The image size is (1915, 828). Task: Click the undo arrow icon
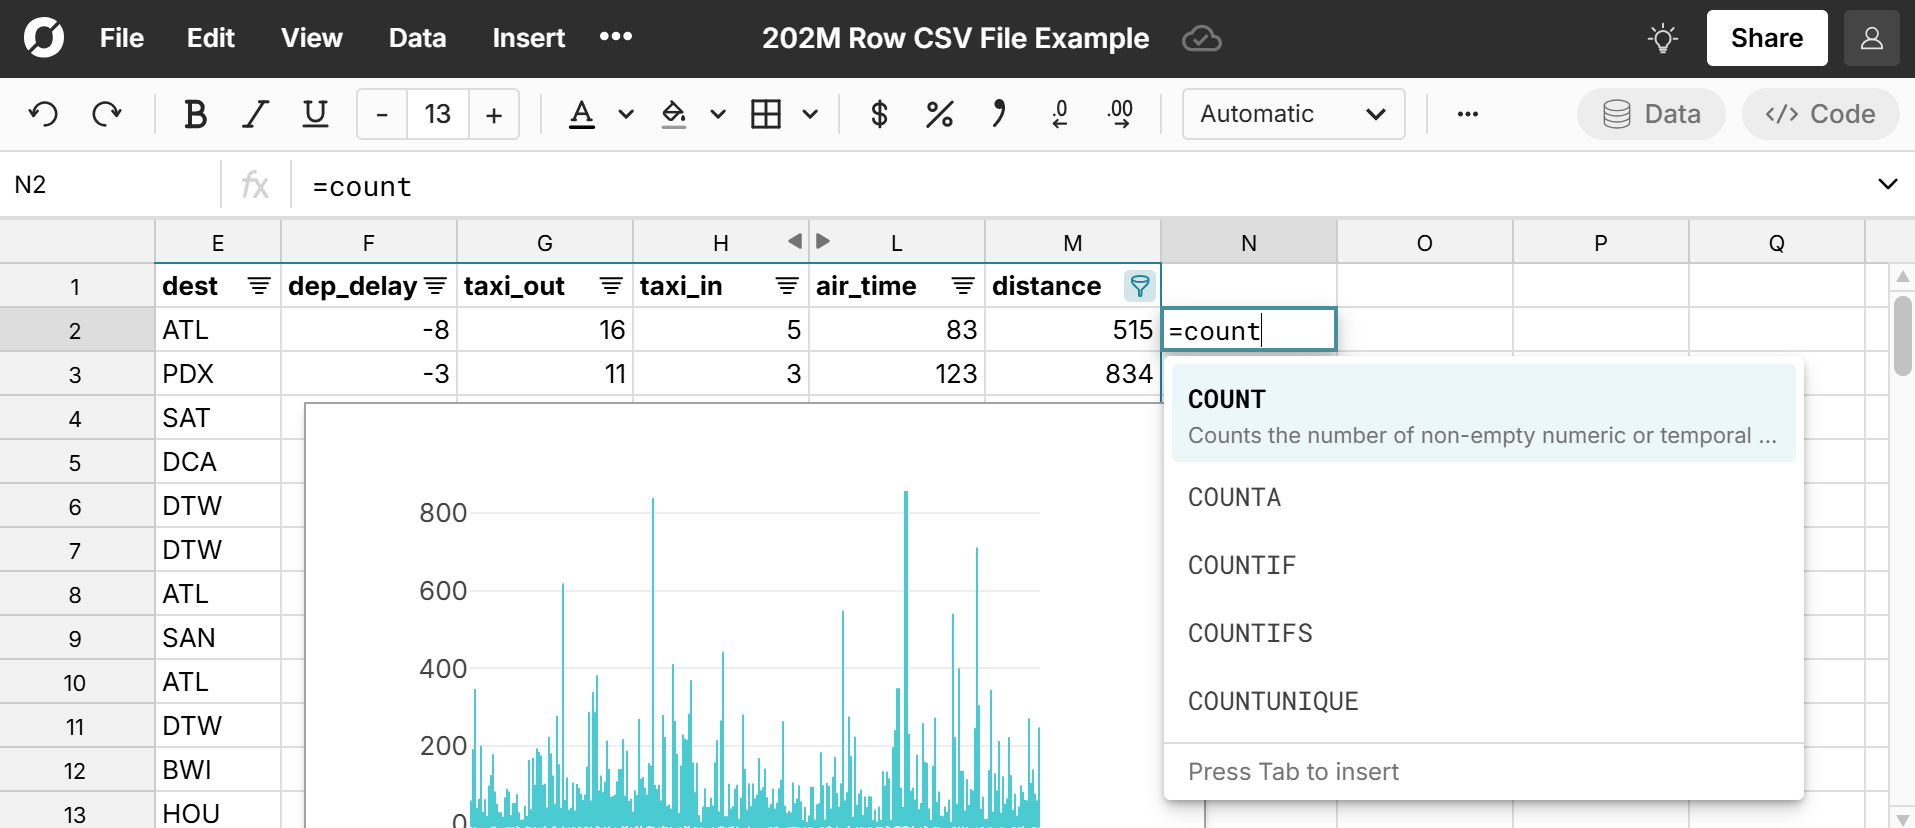point(43,114)
